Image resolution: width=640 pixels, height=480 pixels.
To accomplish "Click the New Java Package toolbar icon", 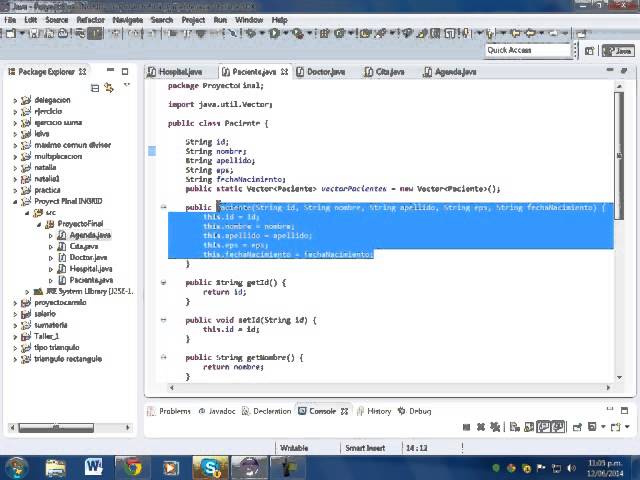I will tap(324, 33).
